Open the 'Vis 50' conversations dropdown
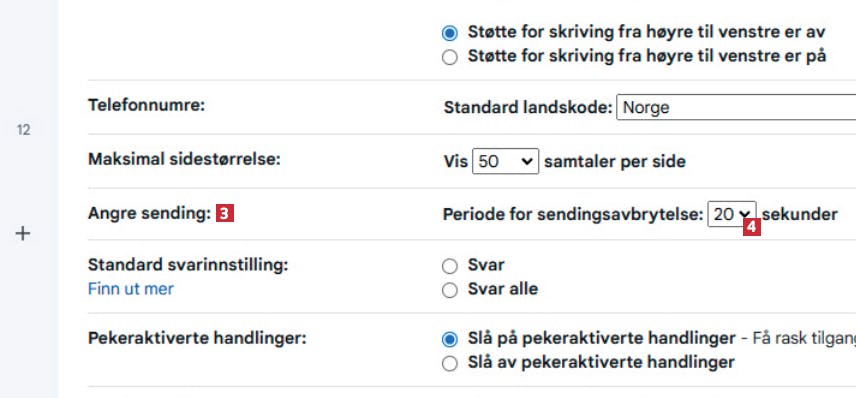The width and height of the screenshot is (856, 398). (x=506, y=161)
